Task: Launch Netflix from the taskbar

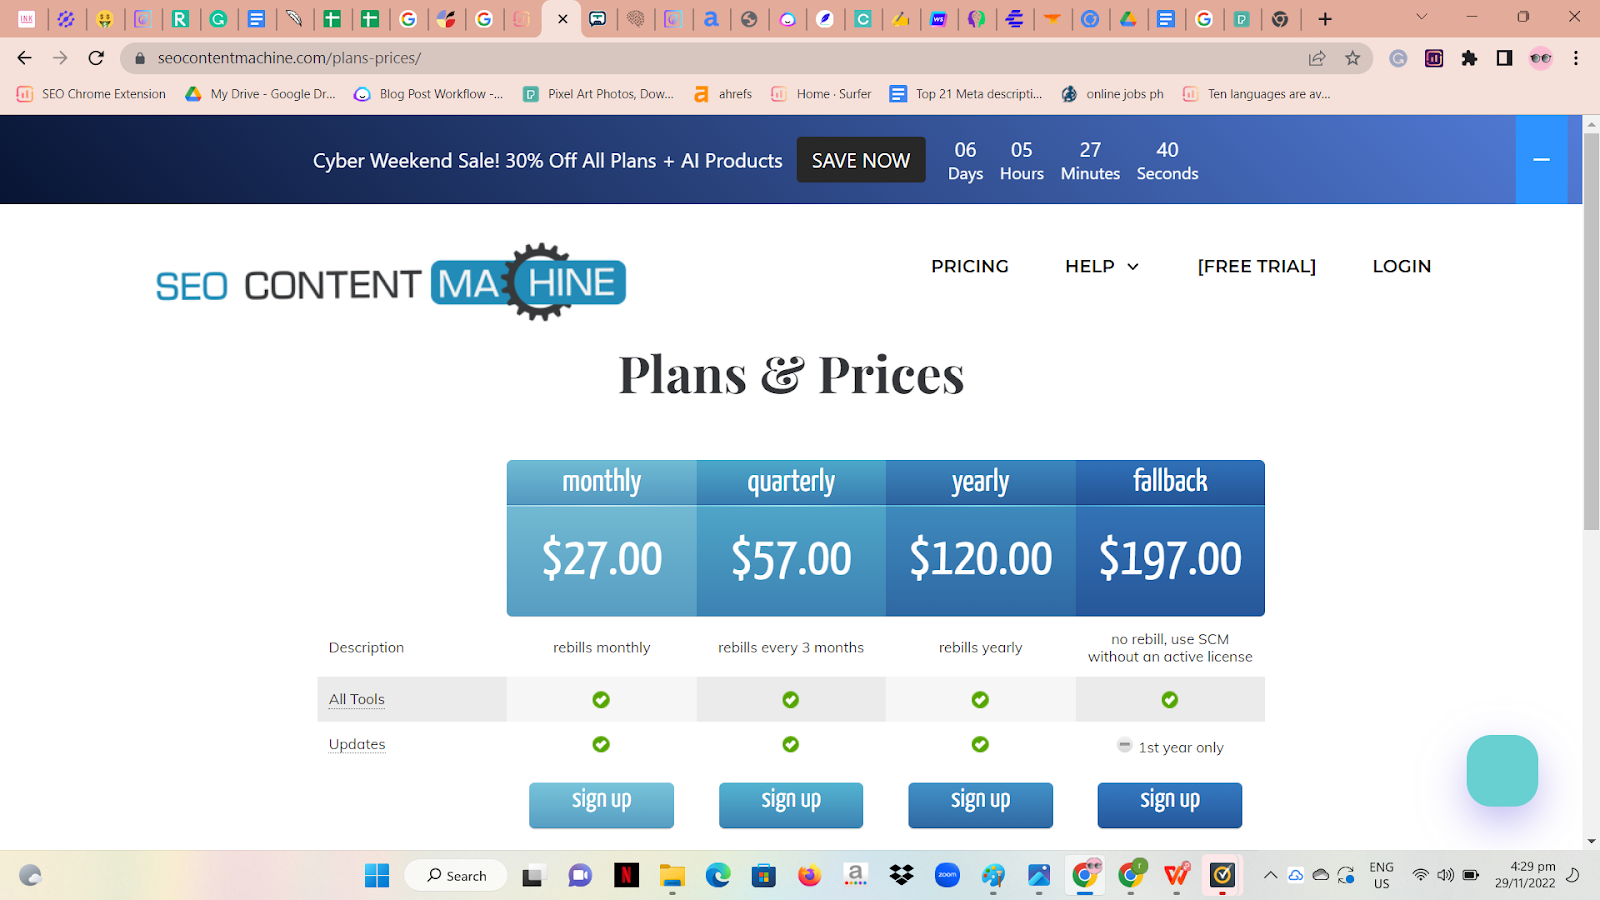Action: click(x=626, y=876)
